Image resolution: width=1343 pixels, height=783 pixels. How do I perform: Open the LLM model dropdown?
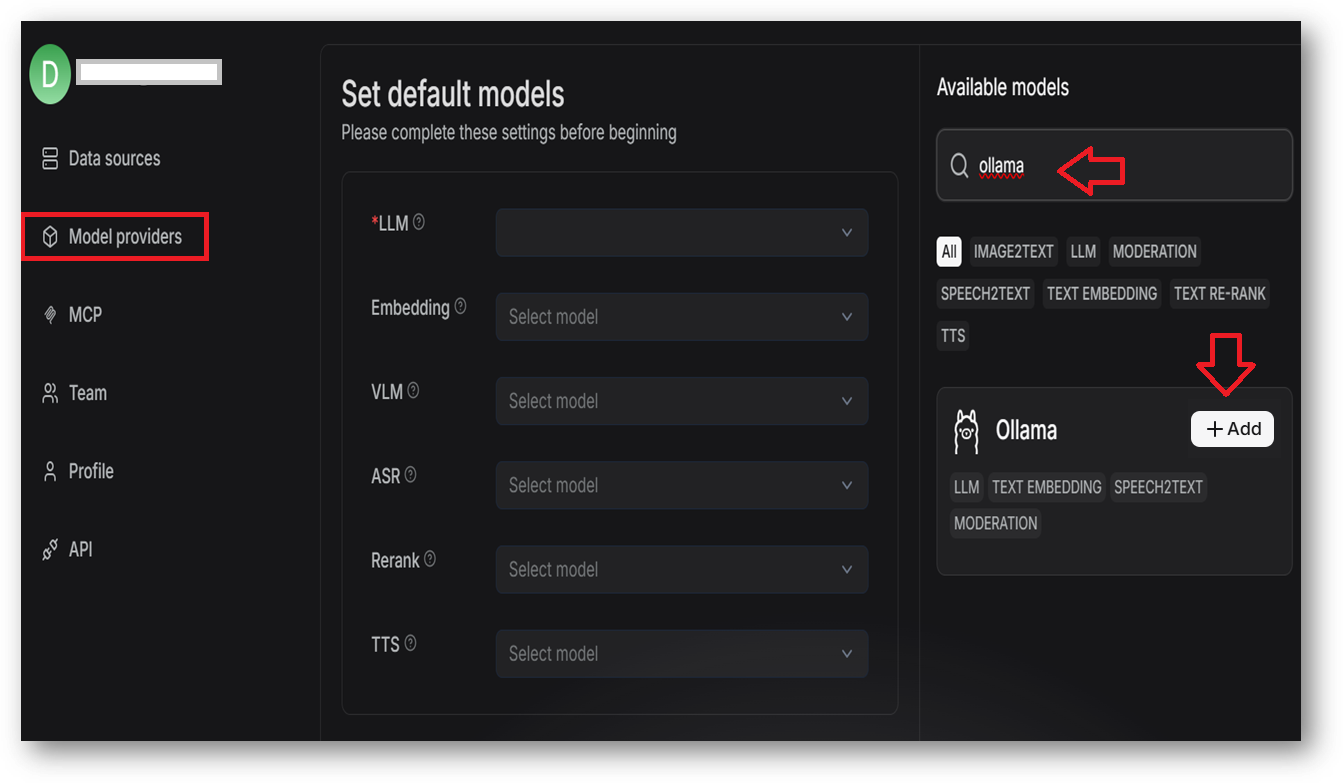click(681, 232)
